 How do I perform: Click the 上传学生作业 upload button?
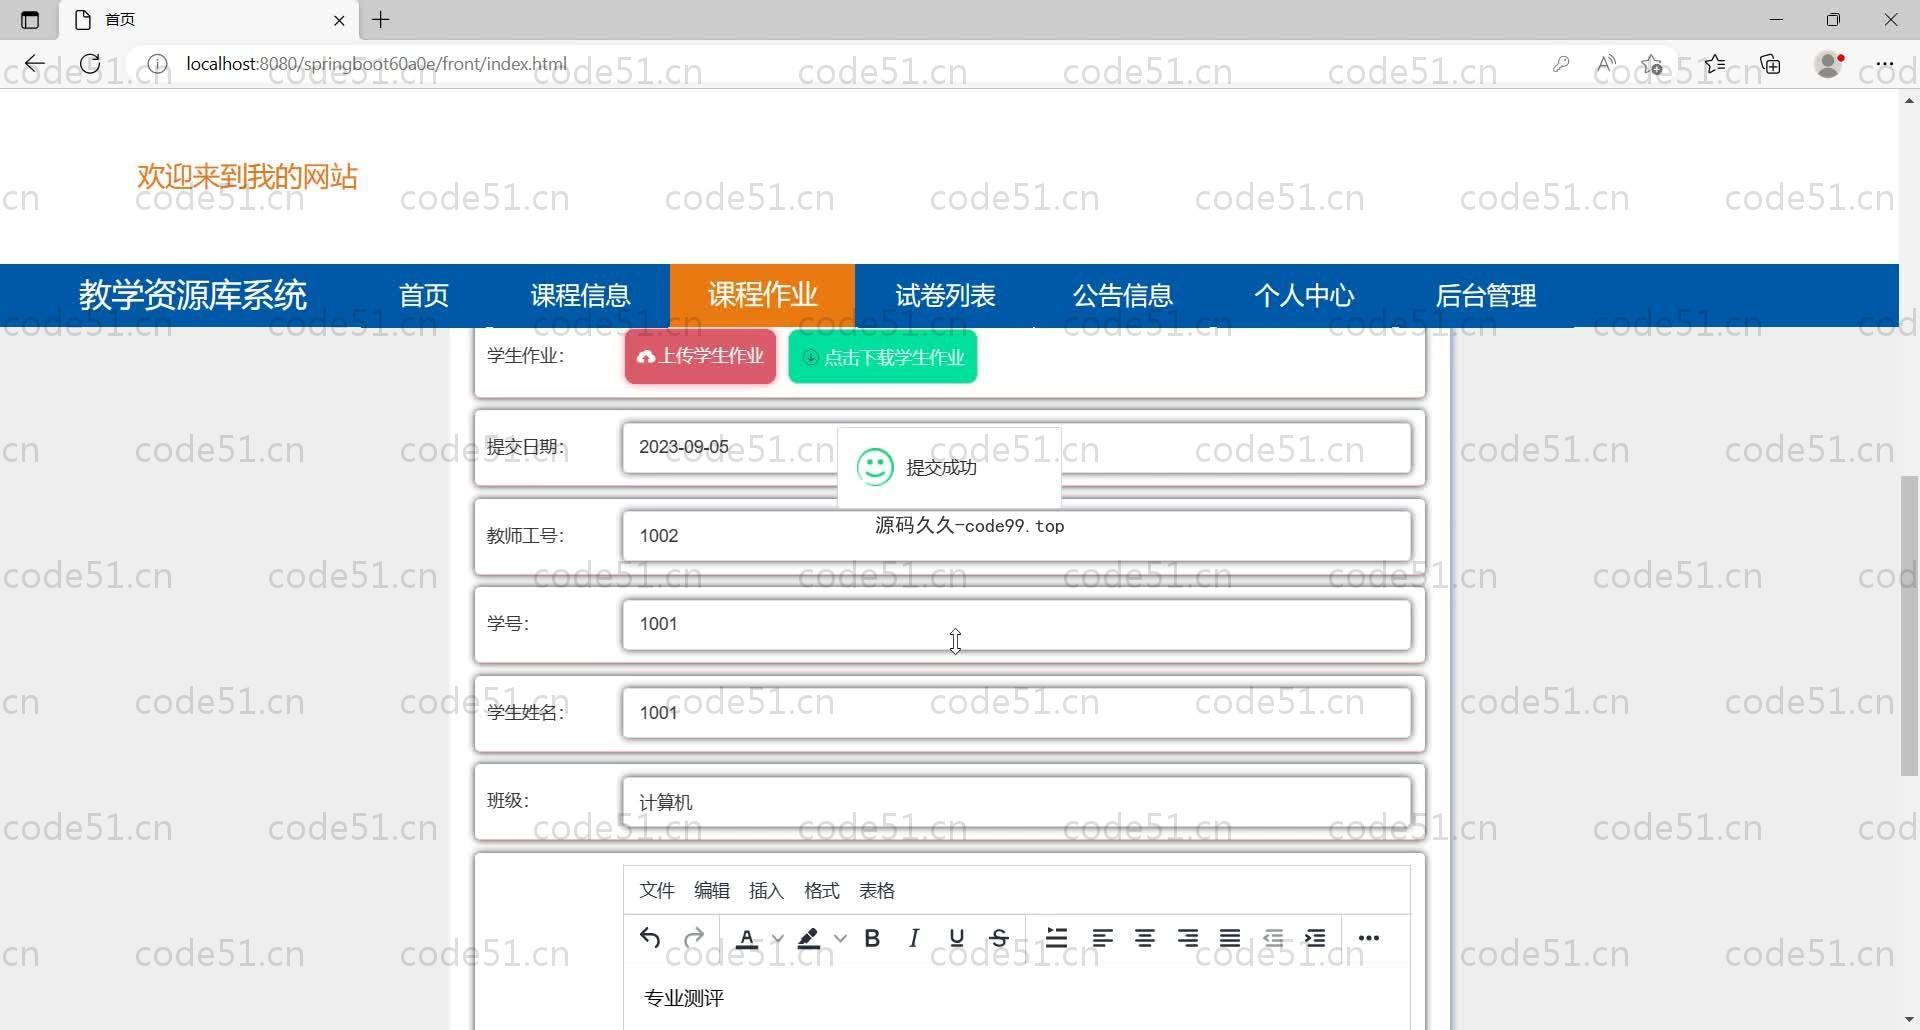click(x=700, y=356)
